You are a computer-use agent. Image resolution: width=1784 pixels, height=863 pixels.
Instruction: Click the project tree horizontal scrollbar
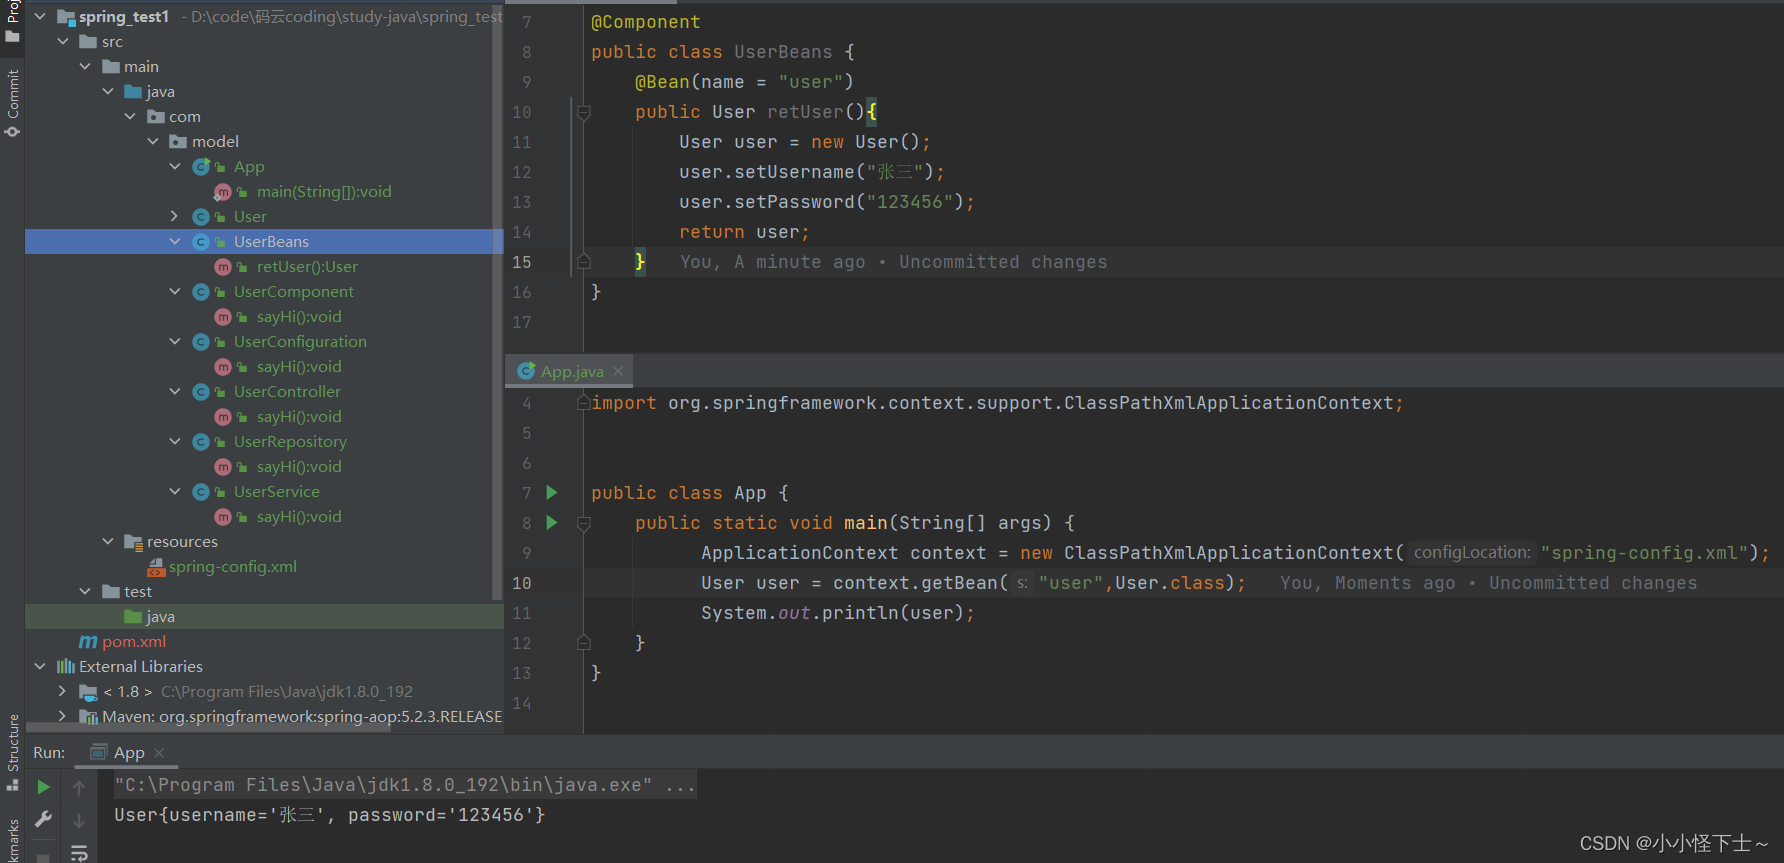pos(208,728)
